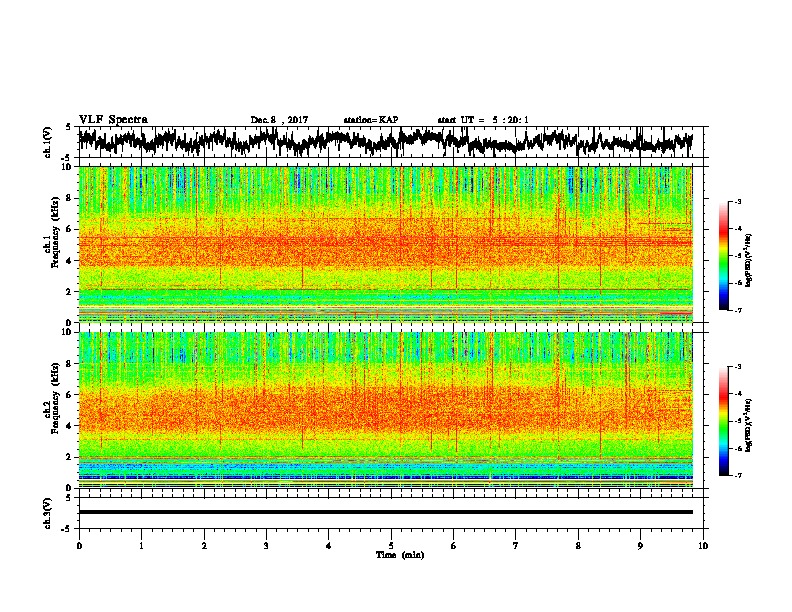Click the ch.2 spectrogram color scale bar

click(723, 421)
